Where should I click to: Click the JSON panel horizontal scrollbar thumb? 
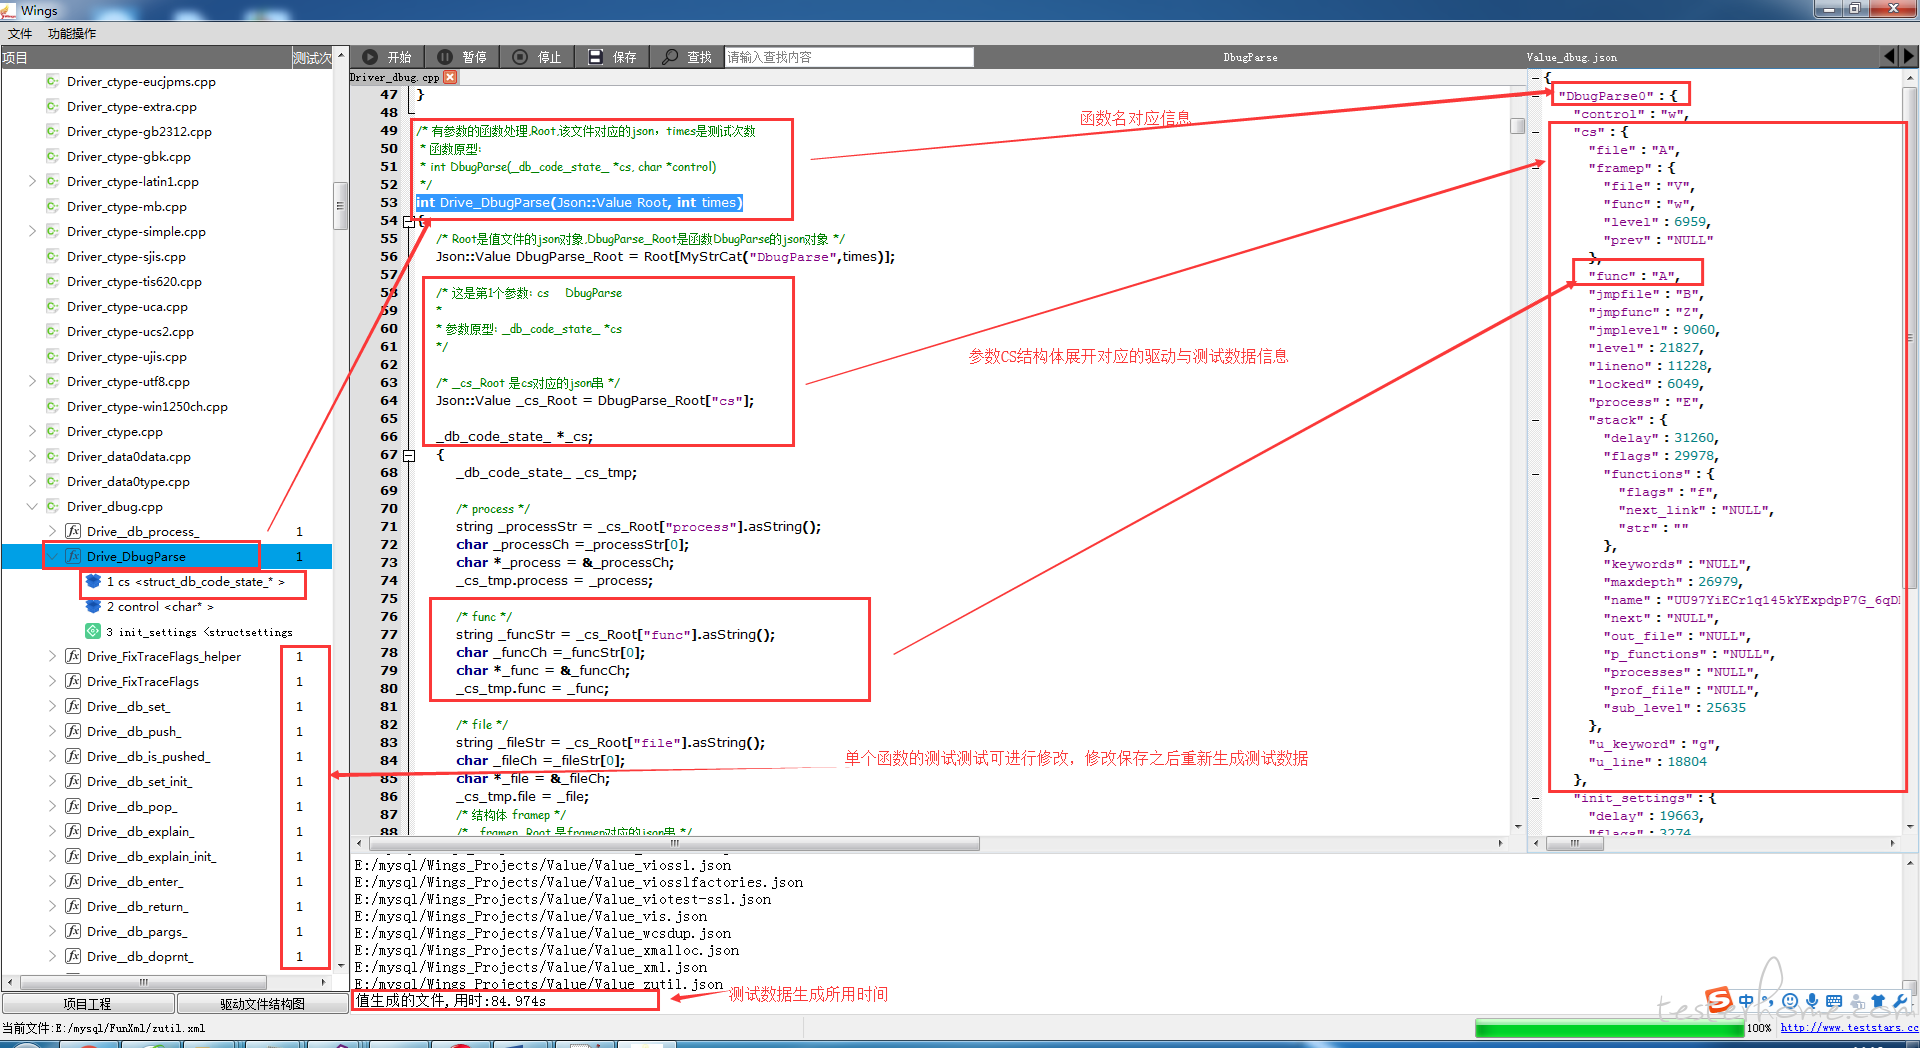pyautogui.click(x=1574, y=844)
